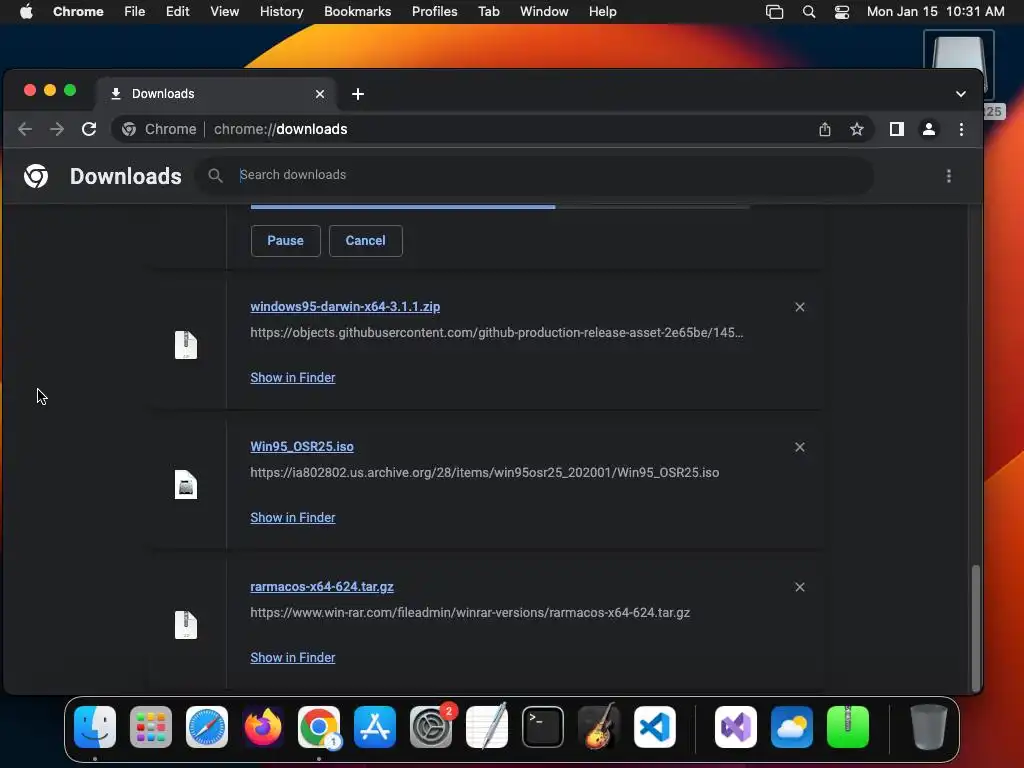Screen dimensions: 1024x768
Task: Open the Tab menu
Action: click(x=488, y=12)
